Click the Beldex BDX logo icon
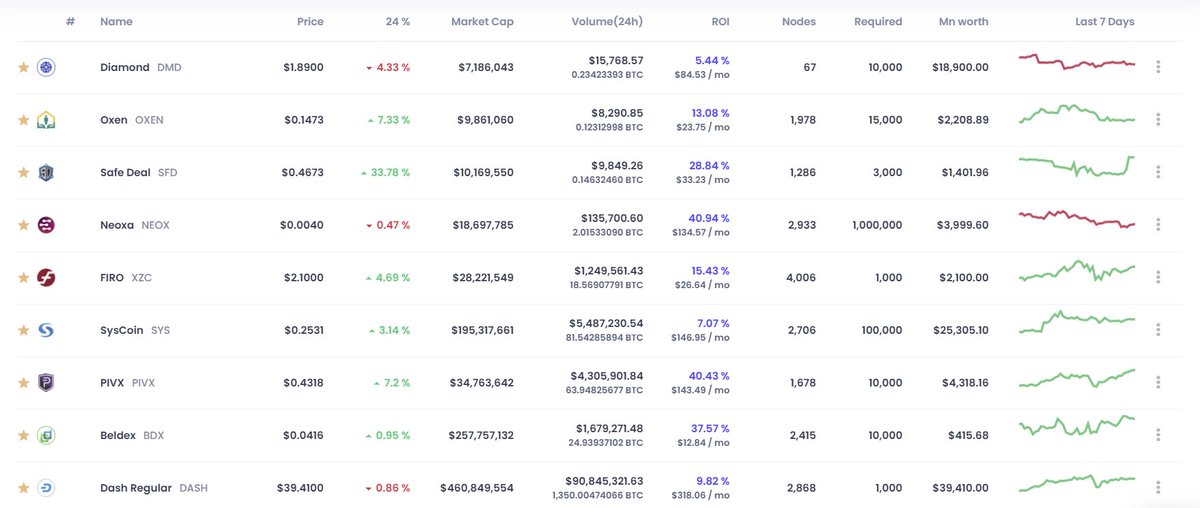The width and height of the screenshot is (1200, 508). point(46,435)
